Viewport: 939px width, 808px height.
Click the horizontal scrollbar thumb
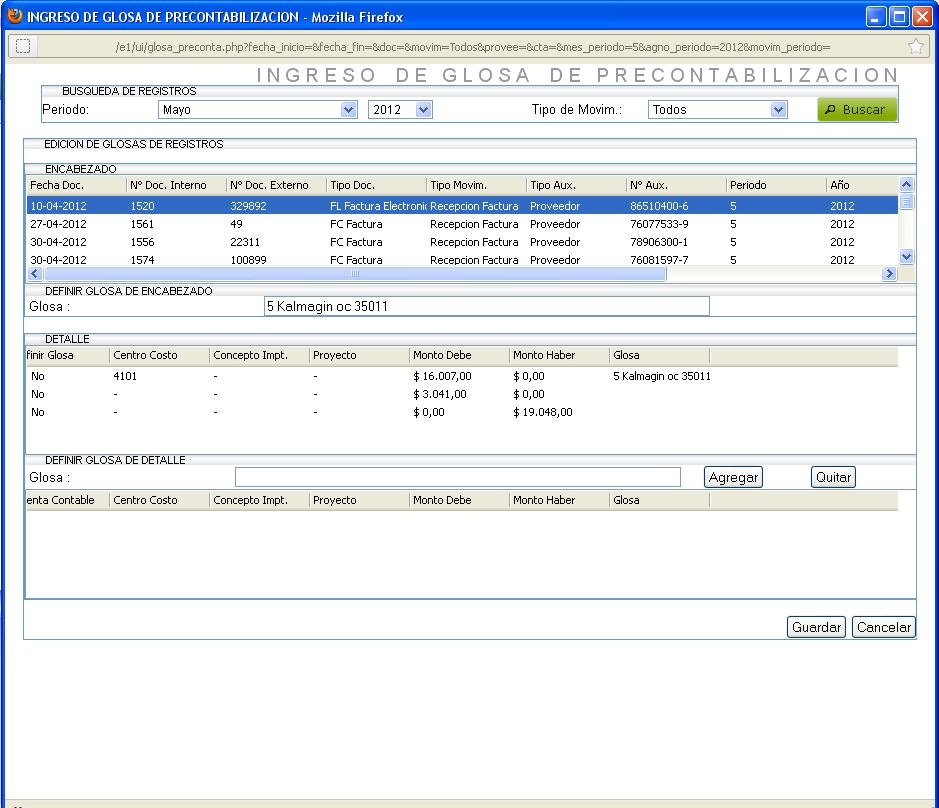[355, 274]
